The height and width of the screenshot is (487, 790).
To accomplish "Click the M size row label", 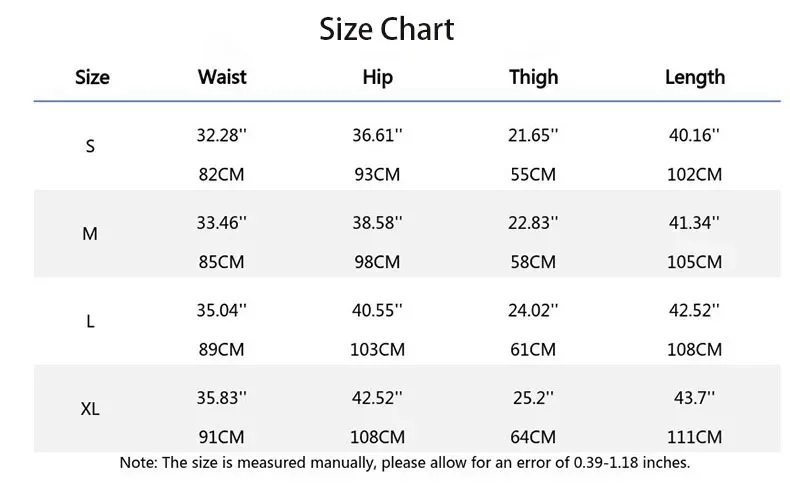I will [90, 234].
